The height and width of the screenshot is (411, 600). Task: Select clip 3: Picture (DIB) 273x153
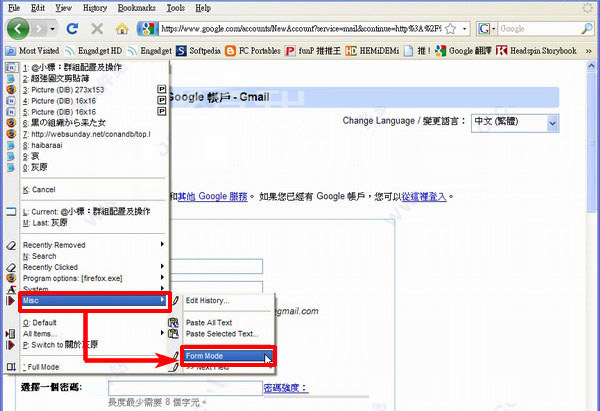click(94, 90)
